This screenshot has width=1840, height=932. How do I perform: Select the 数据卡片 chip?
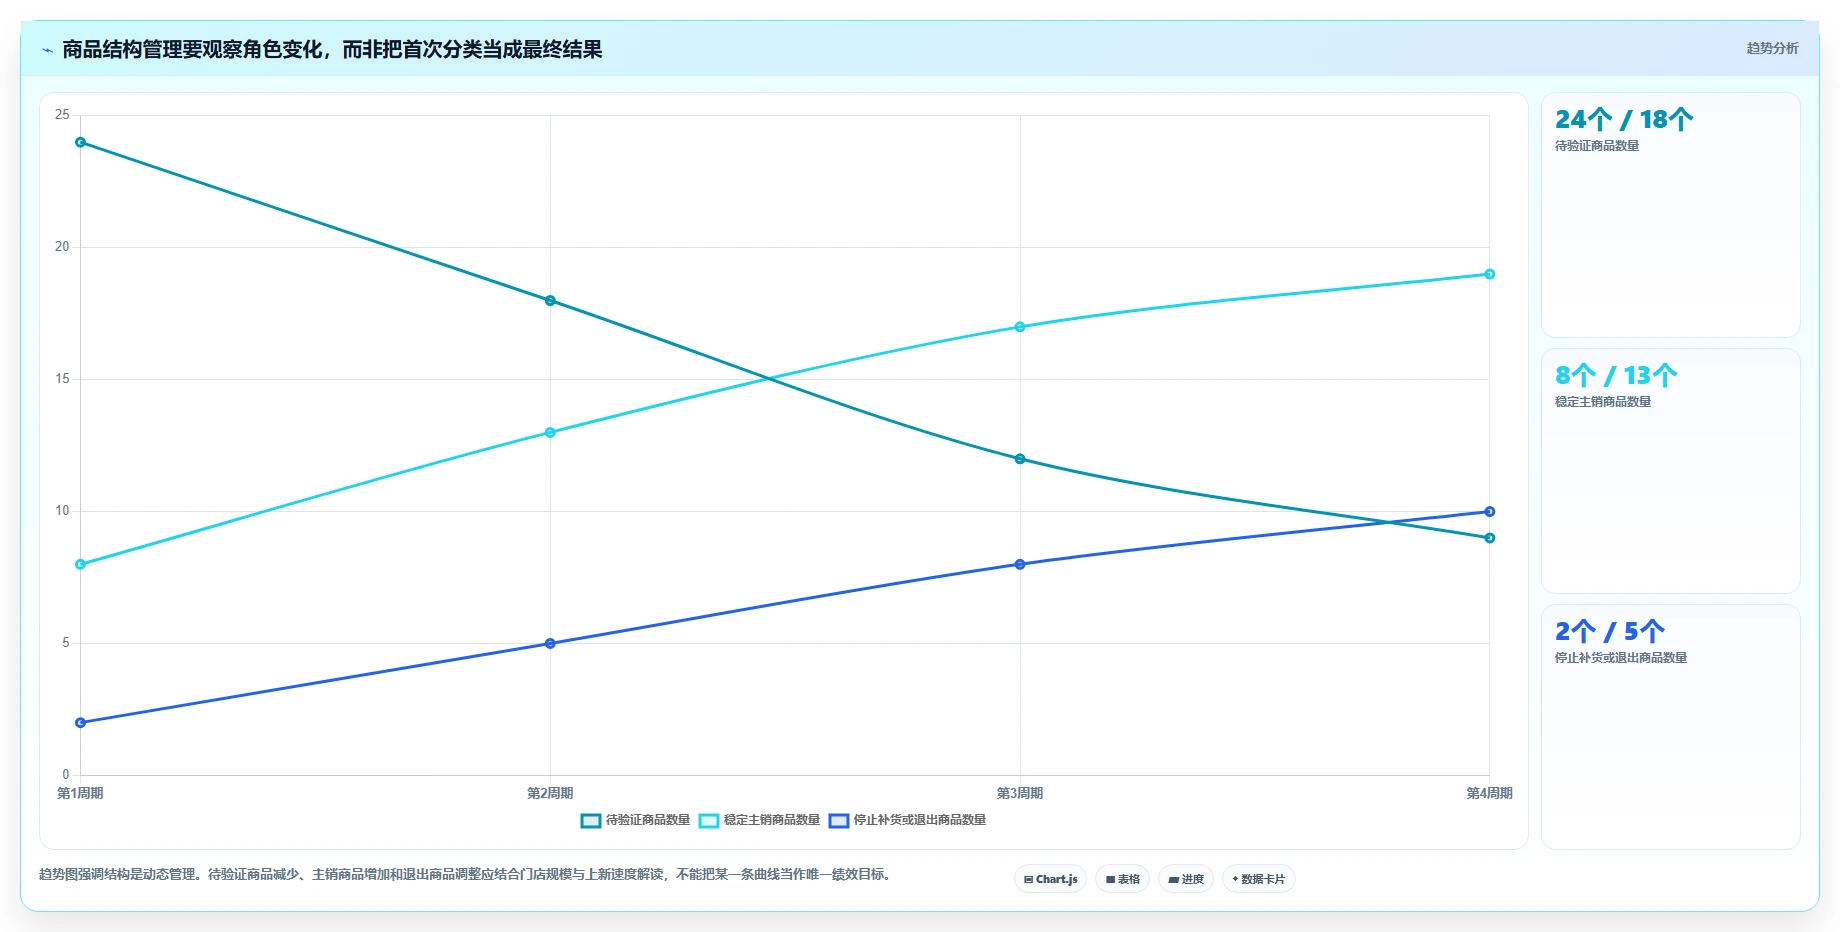pos(1258,879)
